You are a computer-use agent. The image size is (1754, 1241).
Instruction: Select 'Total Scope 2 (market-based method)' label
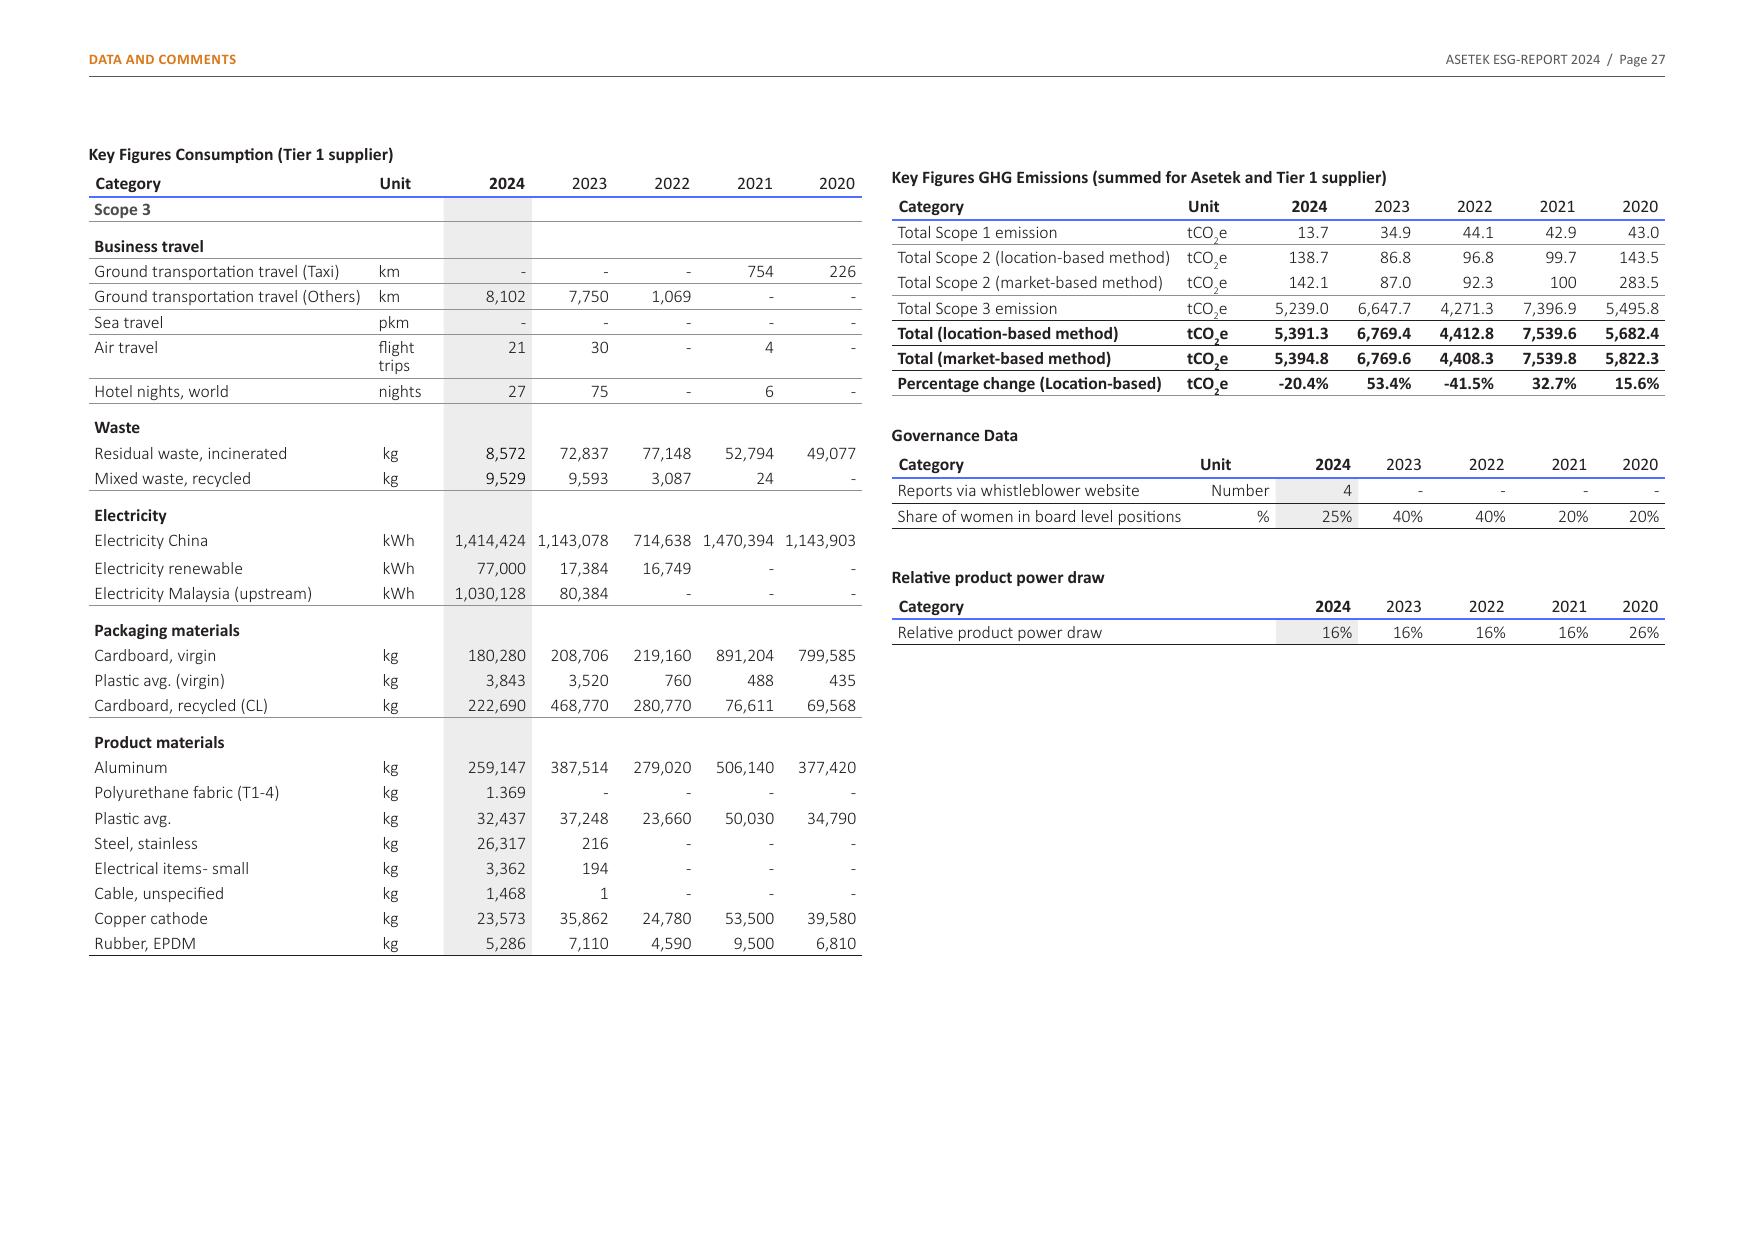click(x=1030, y=283)
